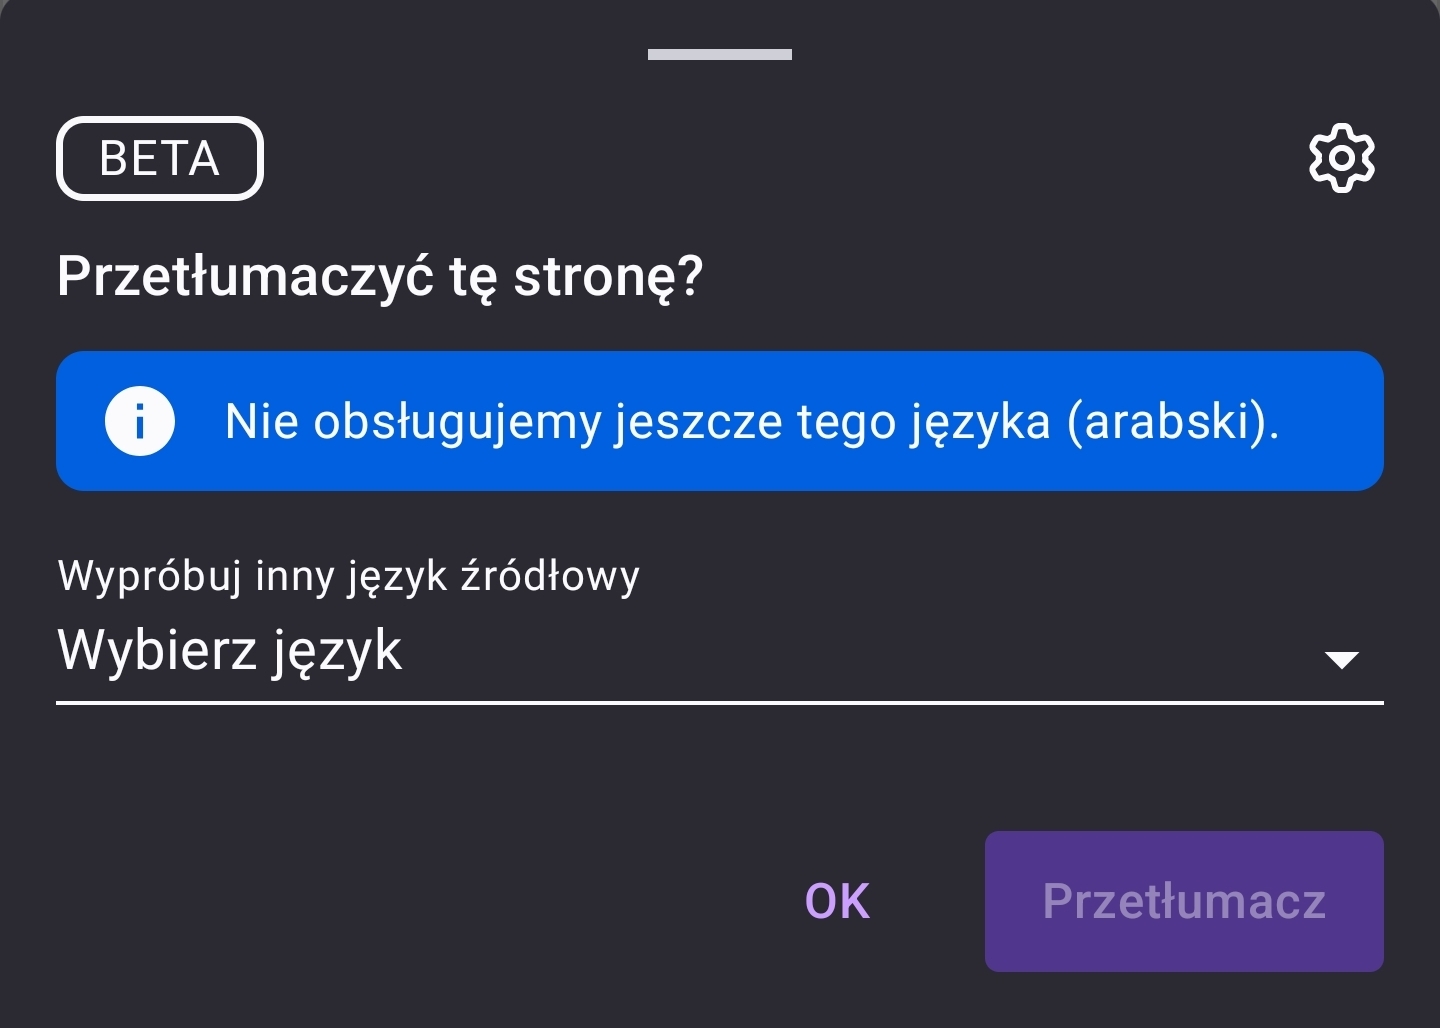Open the "Wybierz język" selector

[x=230, y=651]
